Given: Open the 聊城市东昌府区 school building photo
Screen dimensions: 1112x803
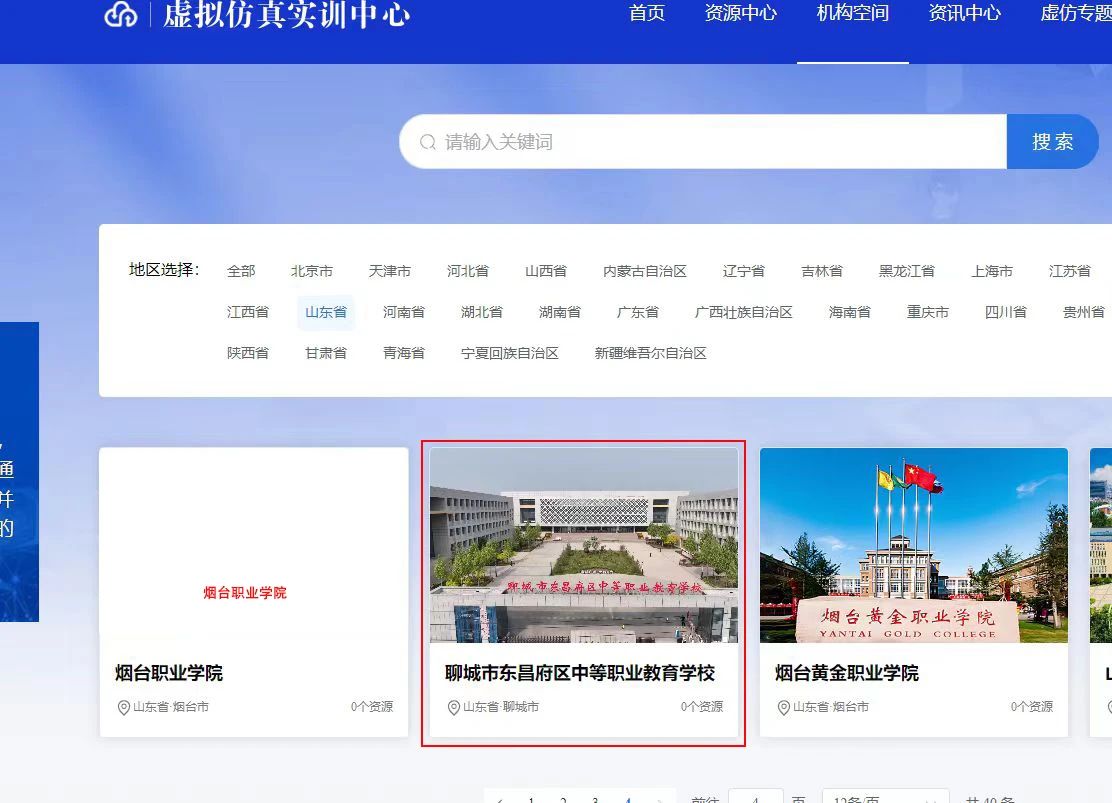Looking at the screenshot, I should point(584,545).
